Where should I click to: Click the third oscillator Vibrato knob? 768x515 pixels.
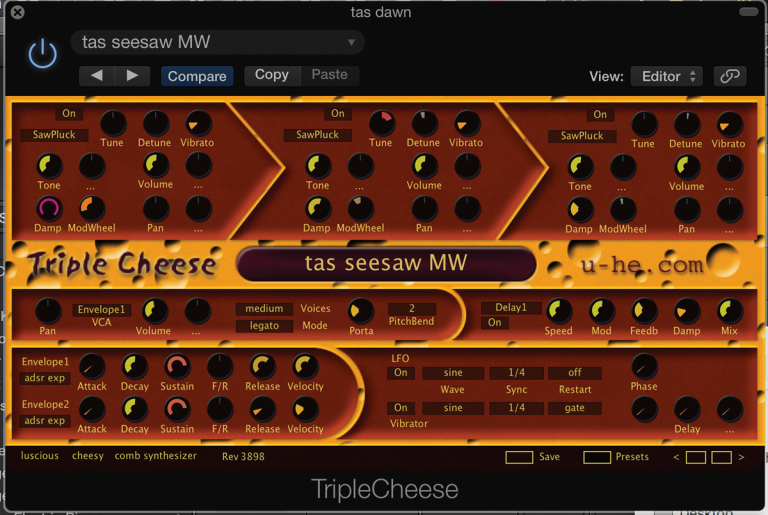coord(729,124)
